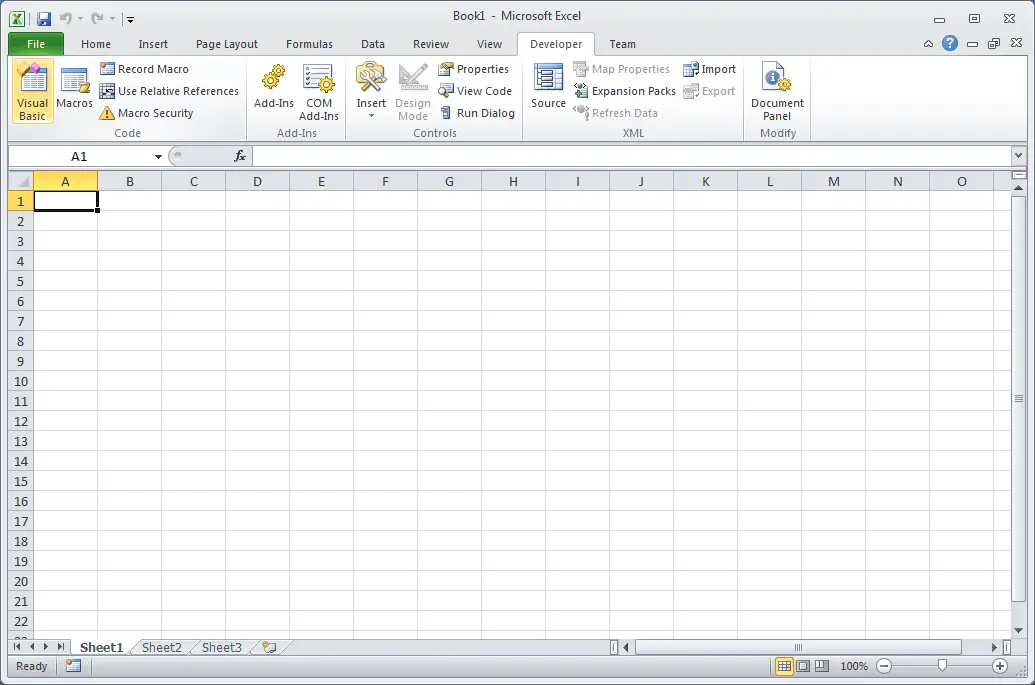This screenshot has height=685, width=1035.
Task: Switch to the Home tab
Action: 96,44
